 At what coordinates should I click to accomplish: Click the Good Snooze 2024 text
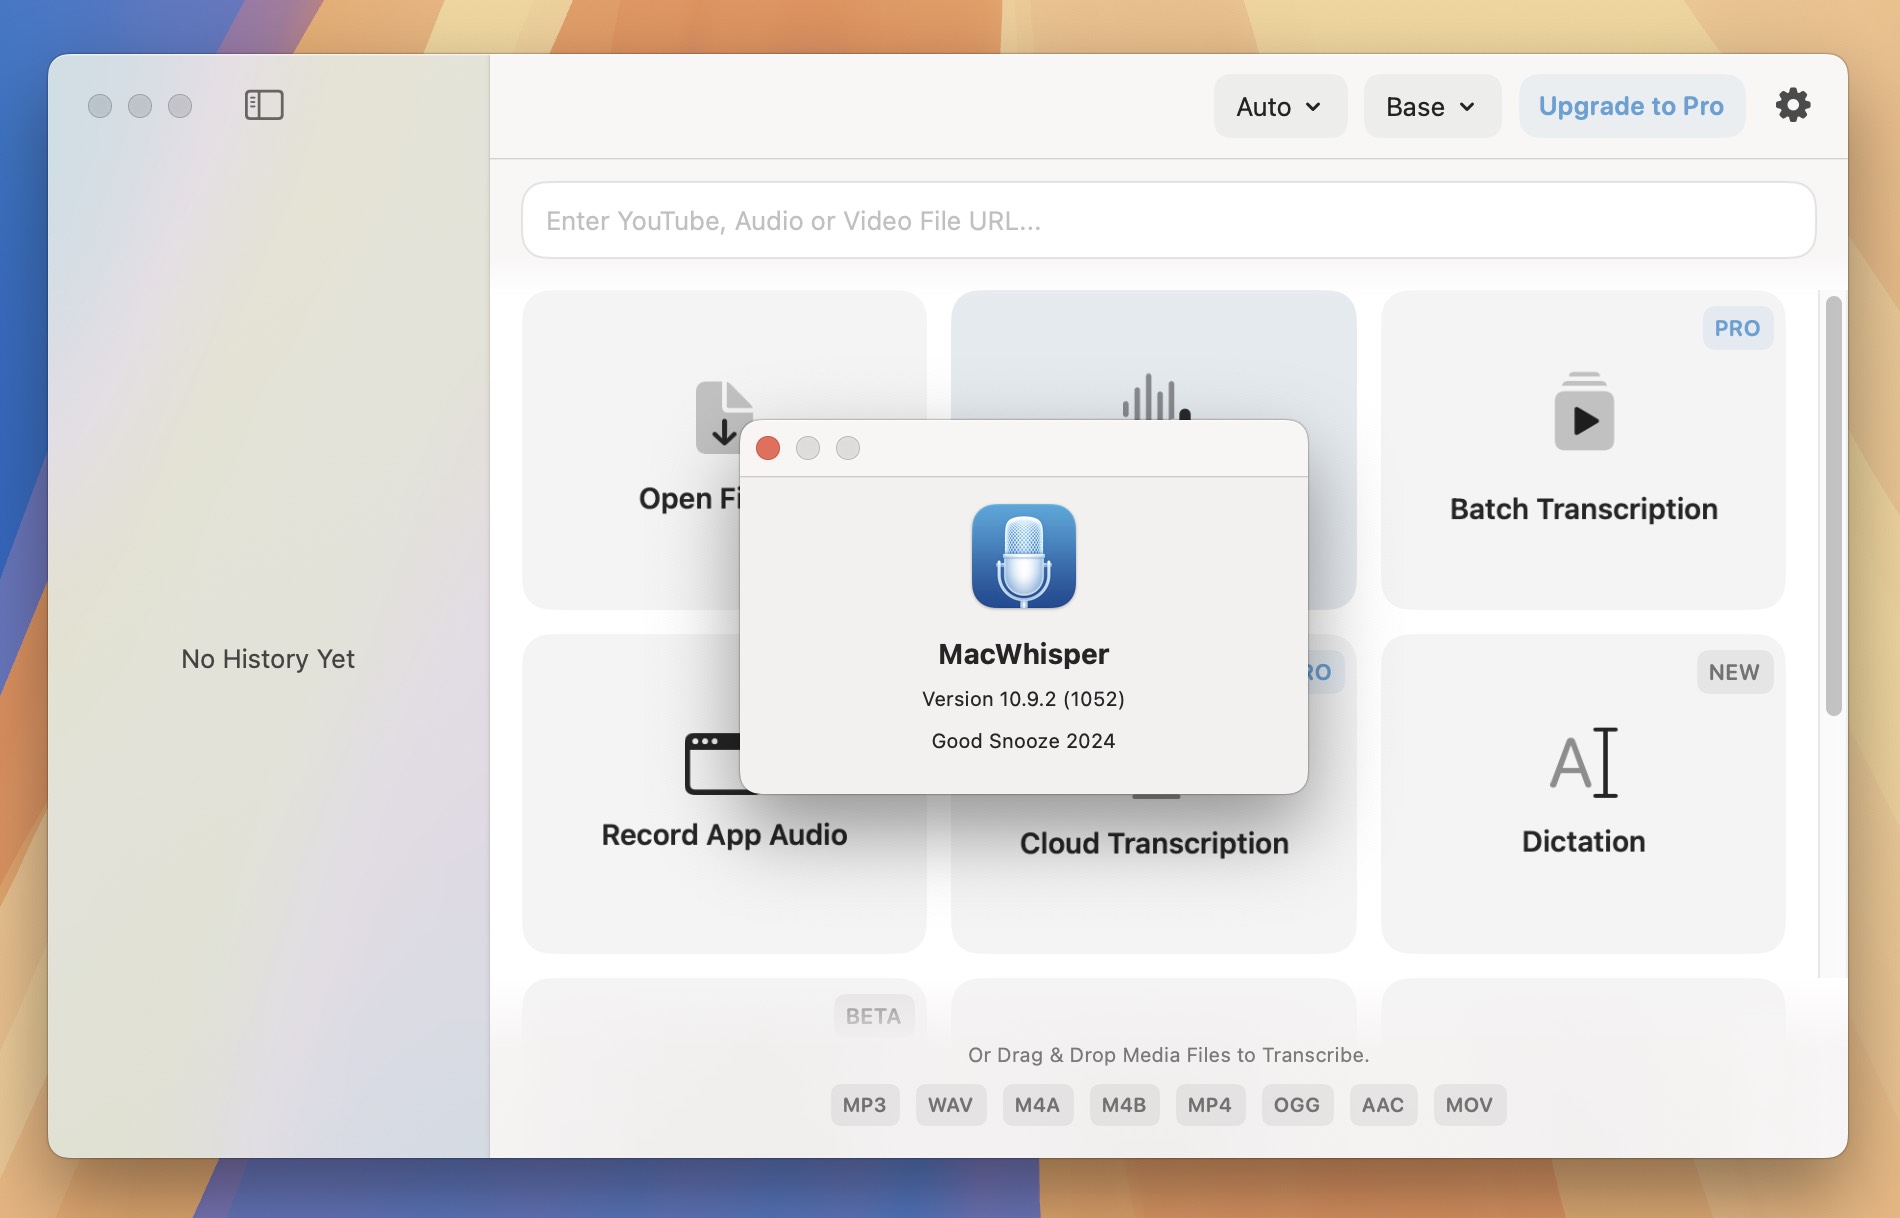(x=1023, y=741)
